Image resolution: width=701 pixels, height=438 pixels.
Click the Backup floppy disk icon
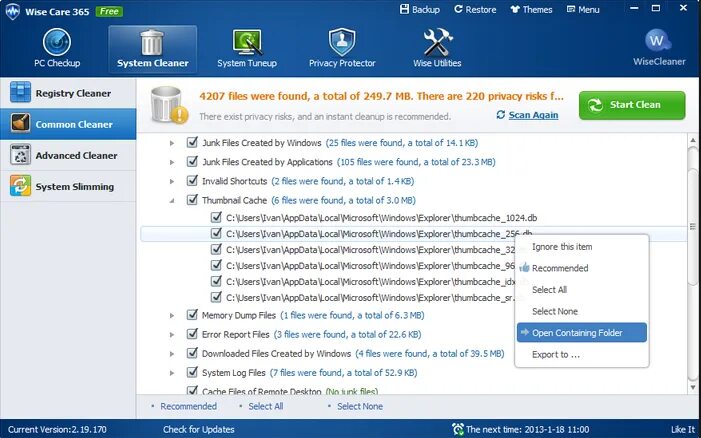pyautogui.click(x=404, y=9)
